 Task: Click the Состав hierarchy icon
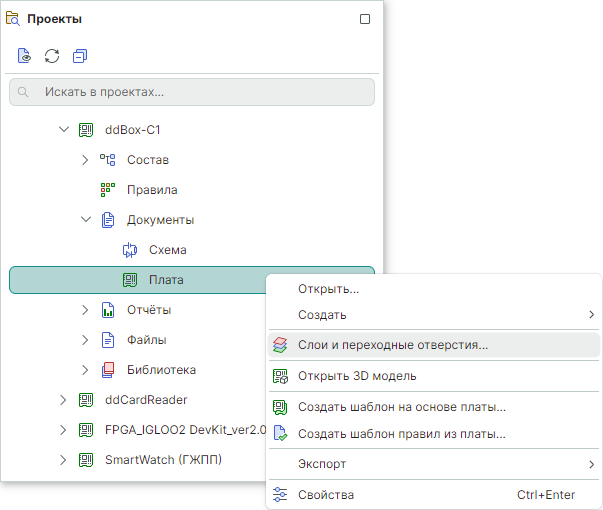click(108, 160)
